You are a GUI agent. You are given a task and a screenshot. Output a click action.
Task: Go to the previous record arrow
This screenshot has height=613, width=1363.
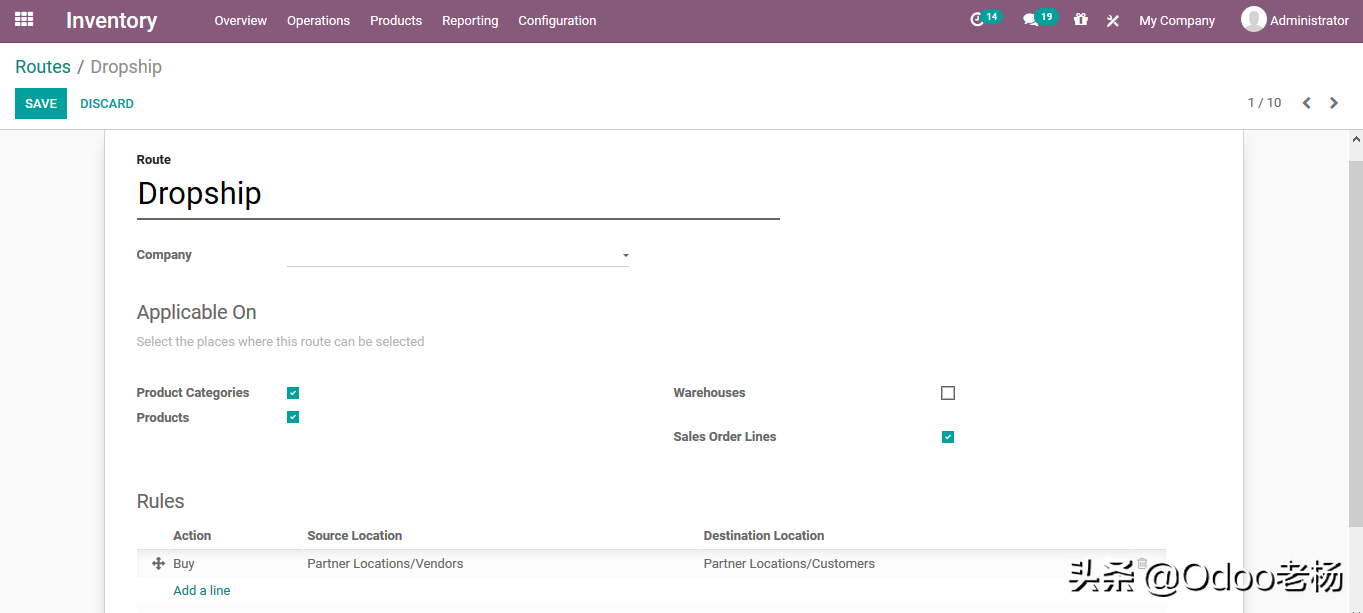[1306, 103]
